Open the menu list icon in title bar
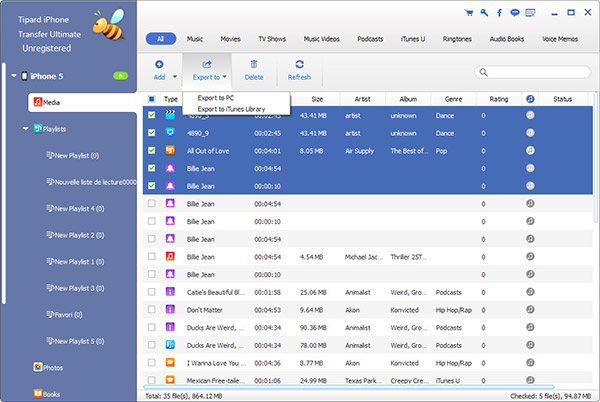600x402 pixels. click(530, 13)
